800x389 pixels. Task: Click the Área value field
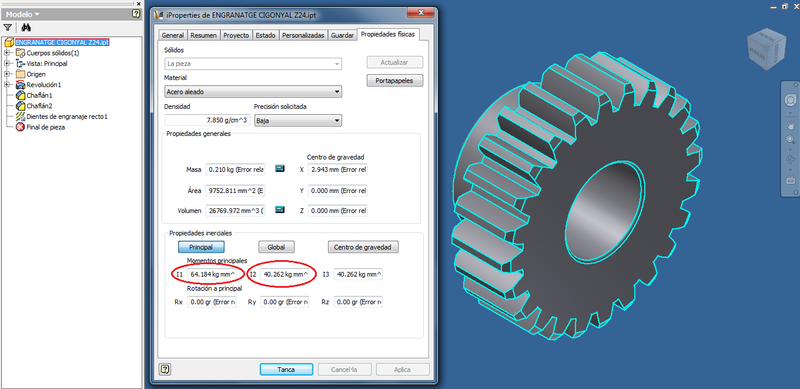(236, 191)
